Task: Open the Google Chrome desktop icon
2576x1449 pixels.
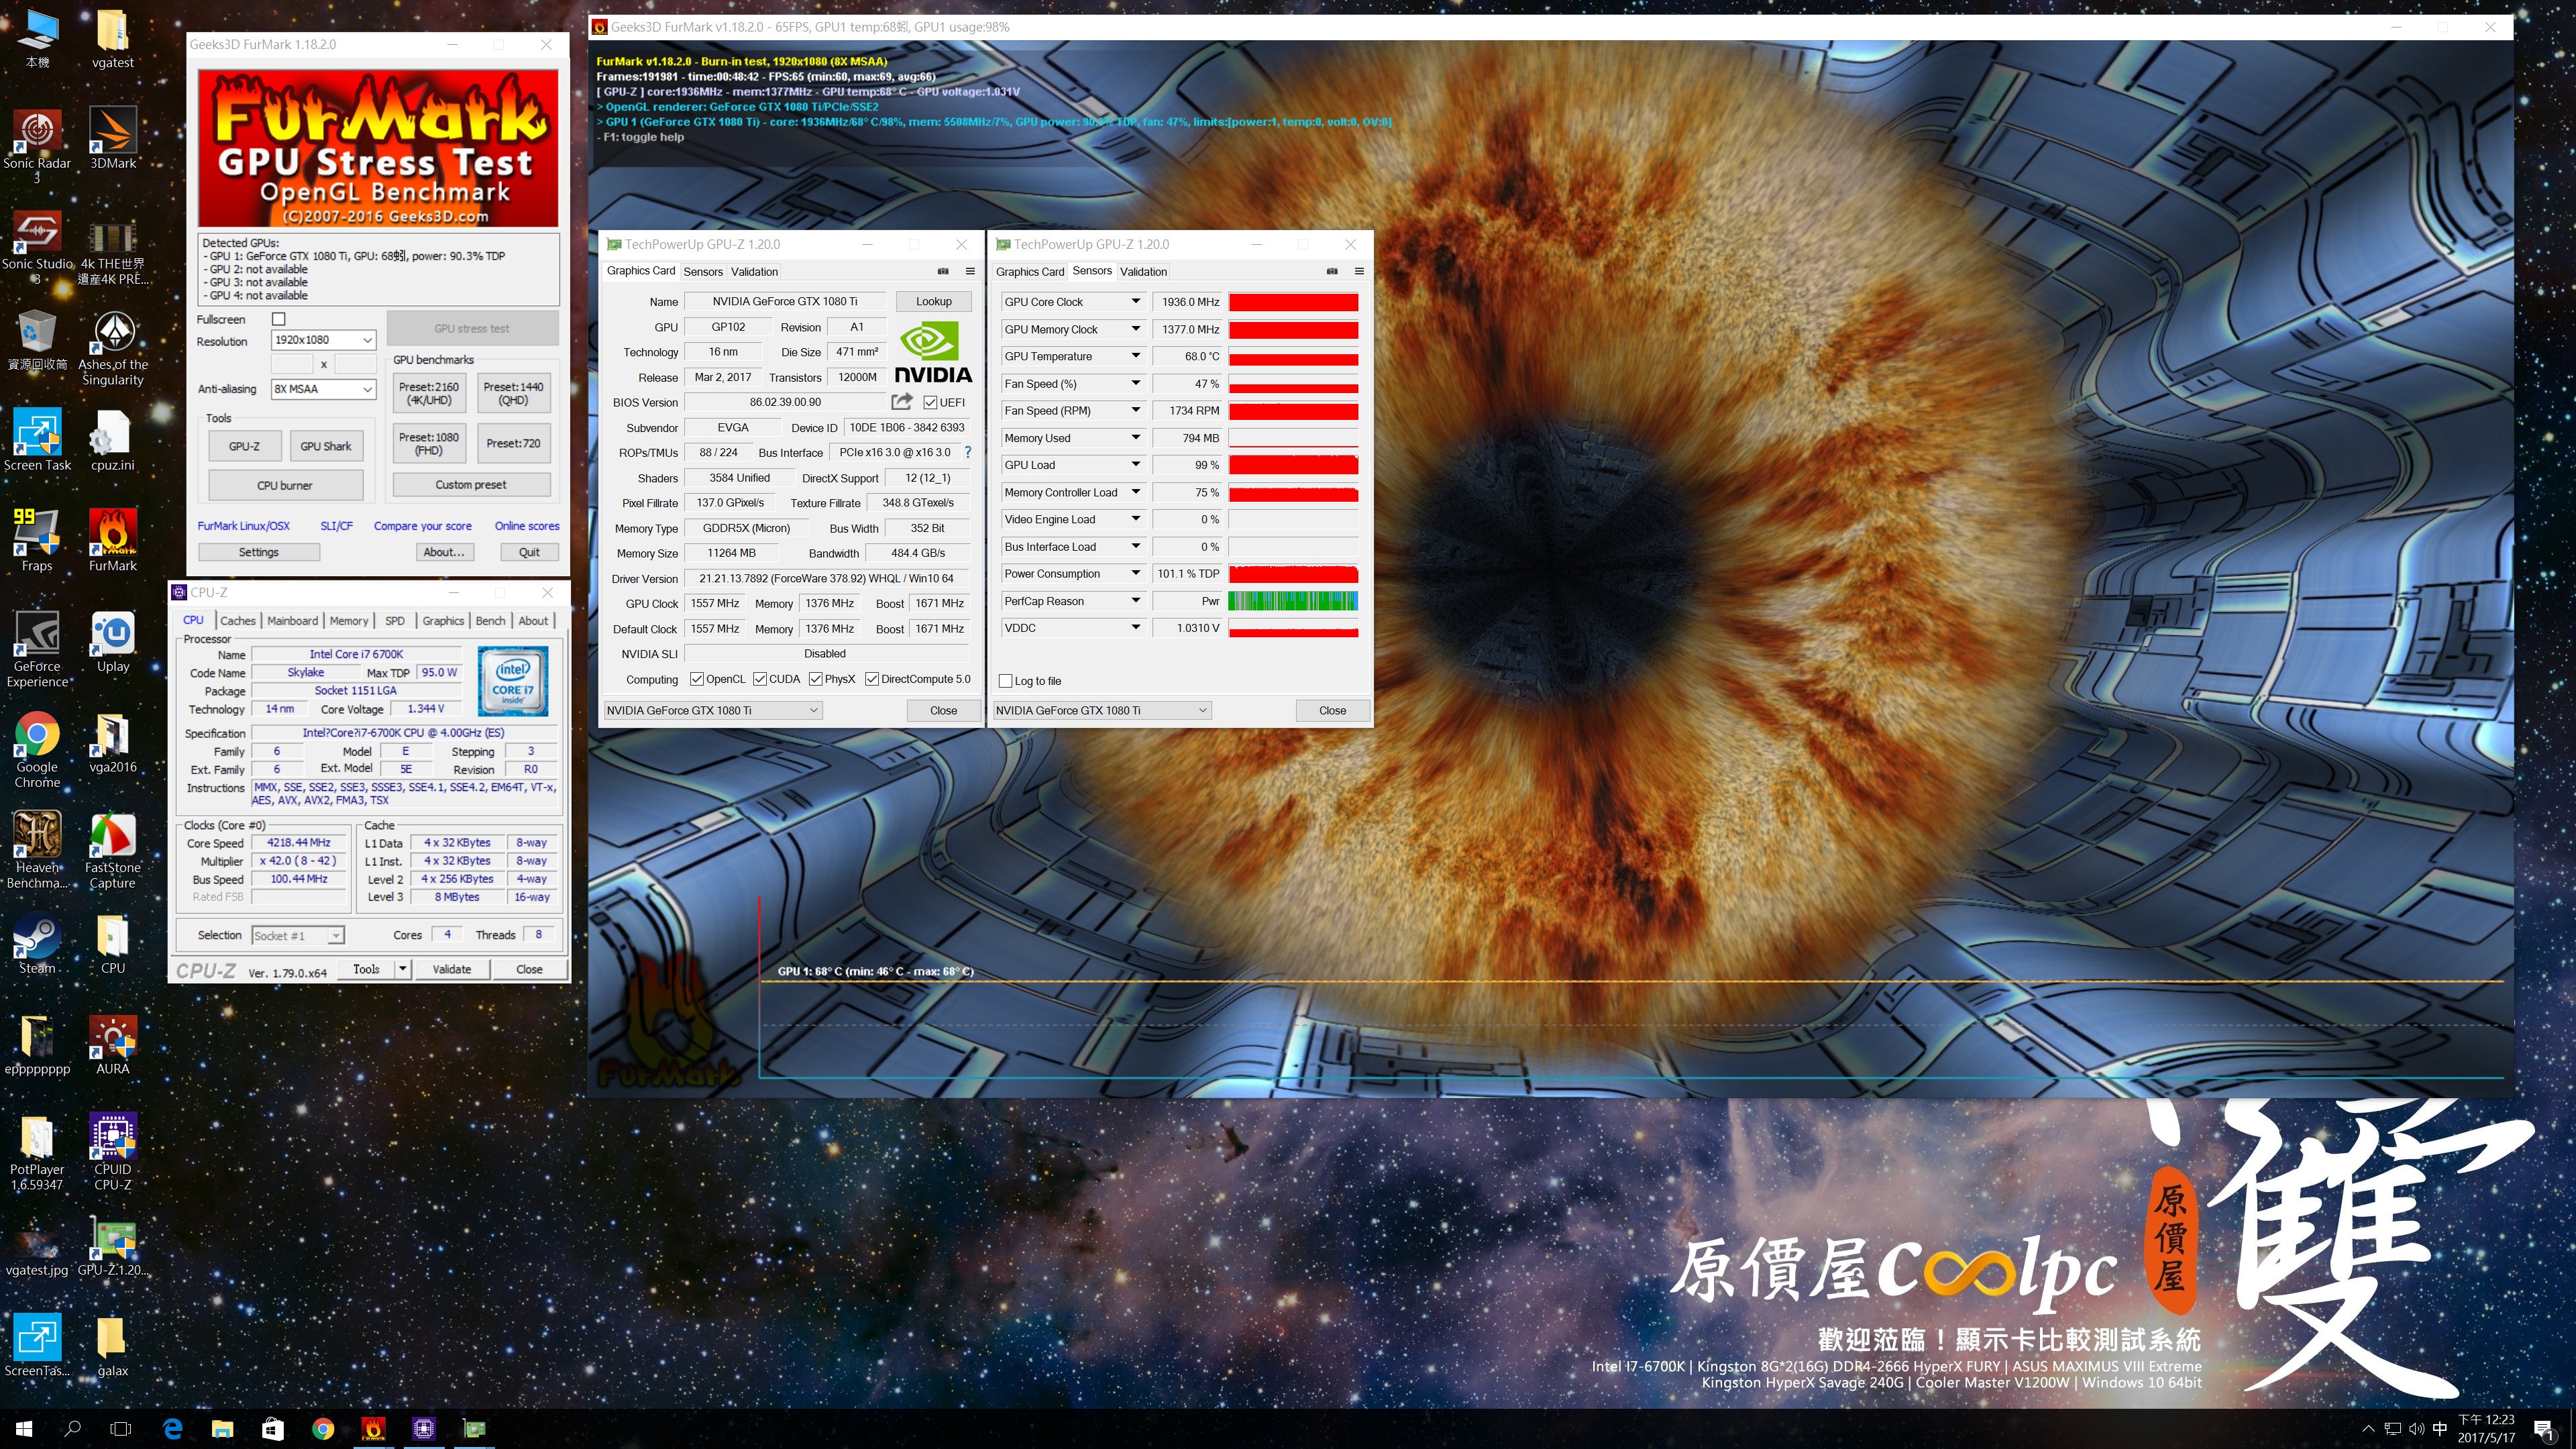Action: 37,750
